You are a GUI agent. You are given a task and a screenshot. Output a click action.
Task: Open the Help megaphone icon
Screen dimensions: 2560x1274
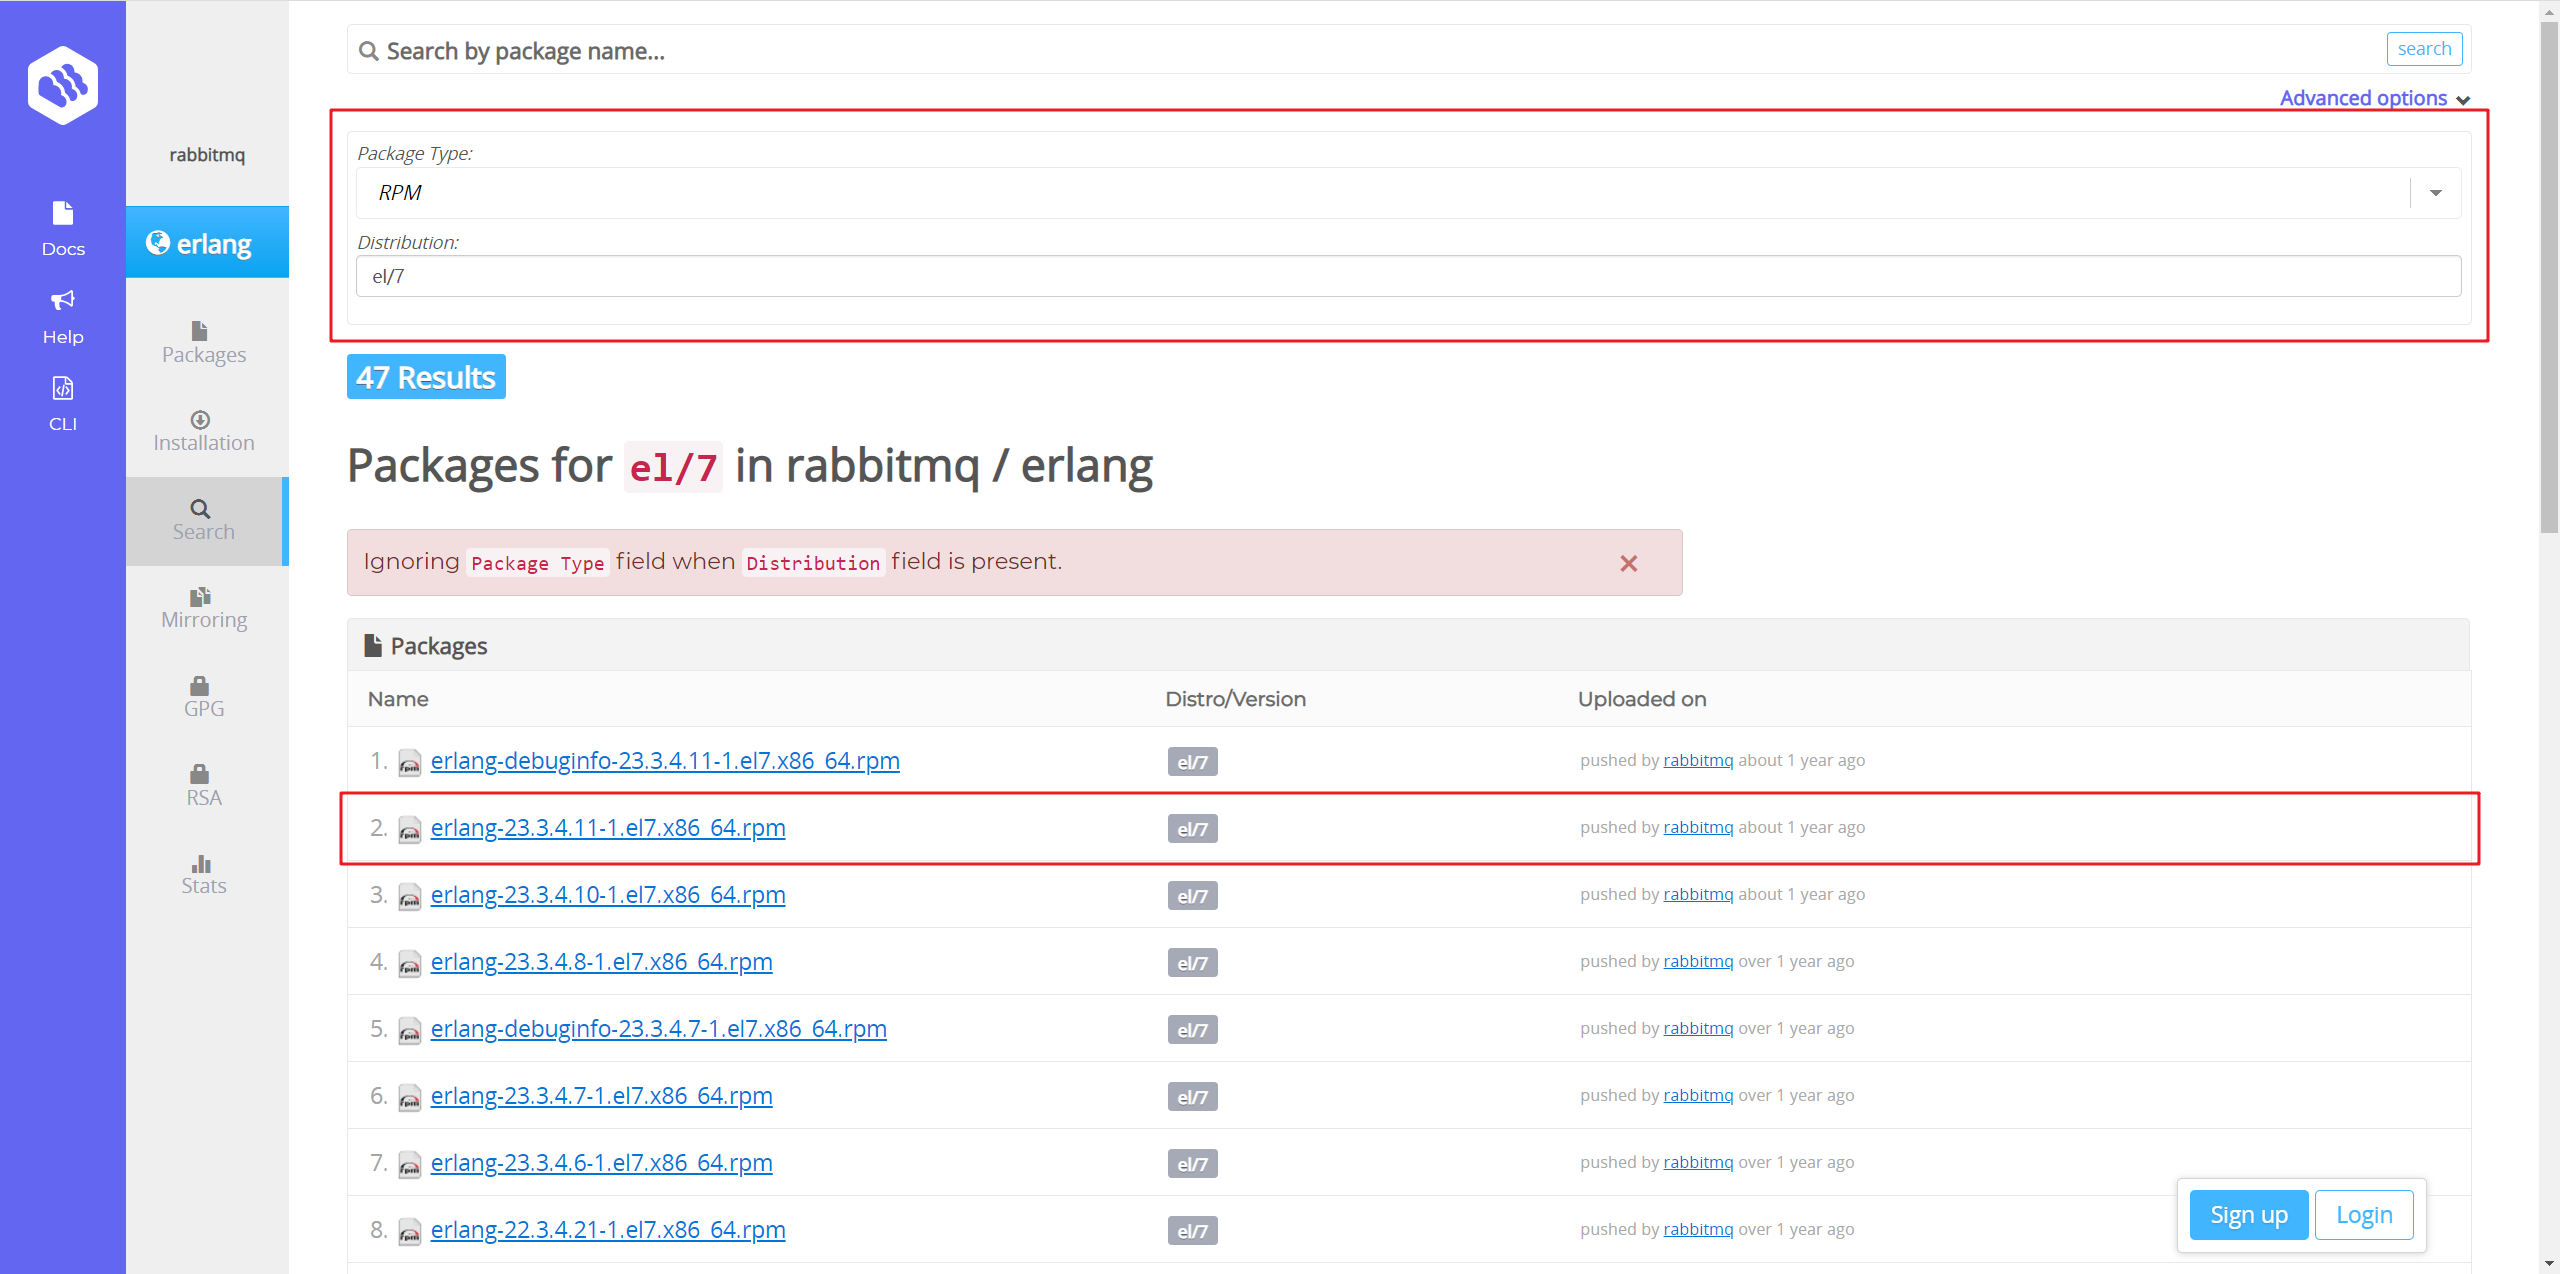pyautogui.click(x=63, y=316)
